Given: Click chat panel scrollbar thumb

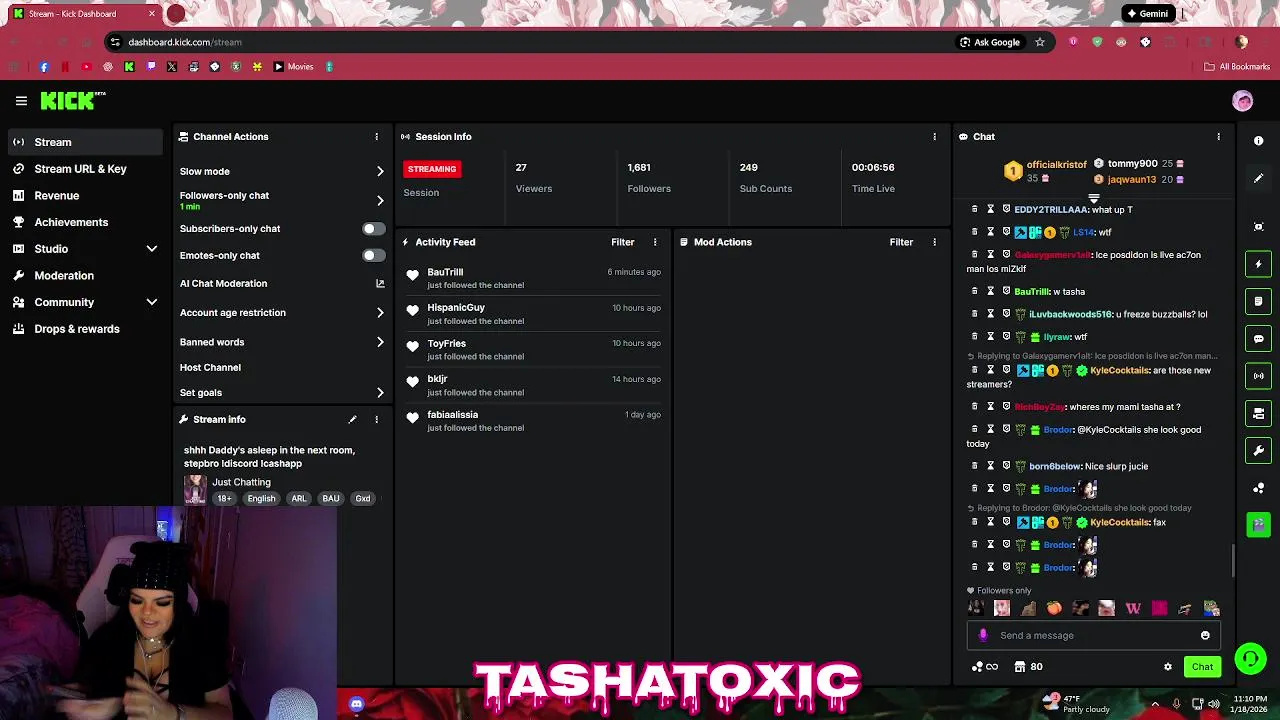Looking at the screenshot, I should click(1233, 560).
